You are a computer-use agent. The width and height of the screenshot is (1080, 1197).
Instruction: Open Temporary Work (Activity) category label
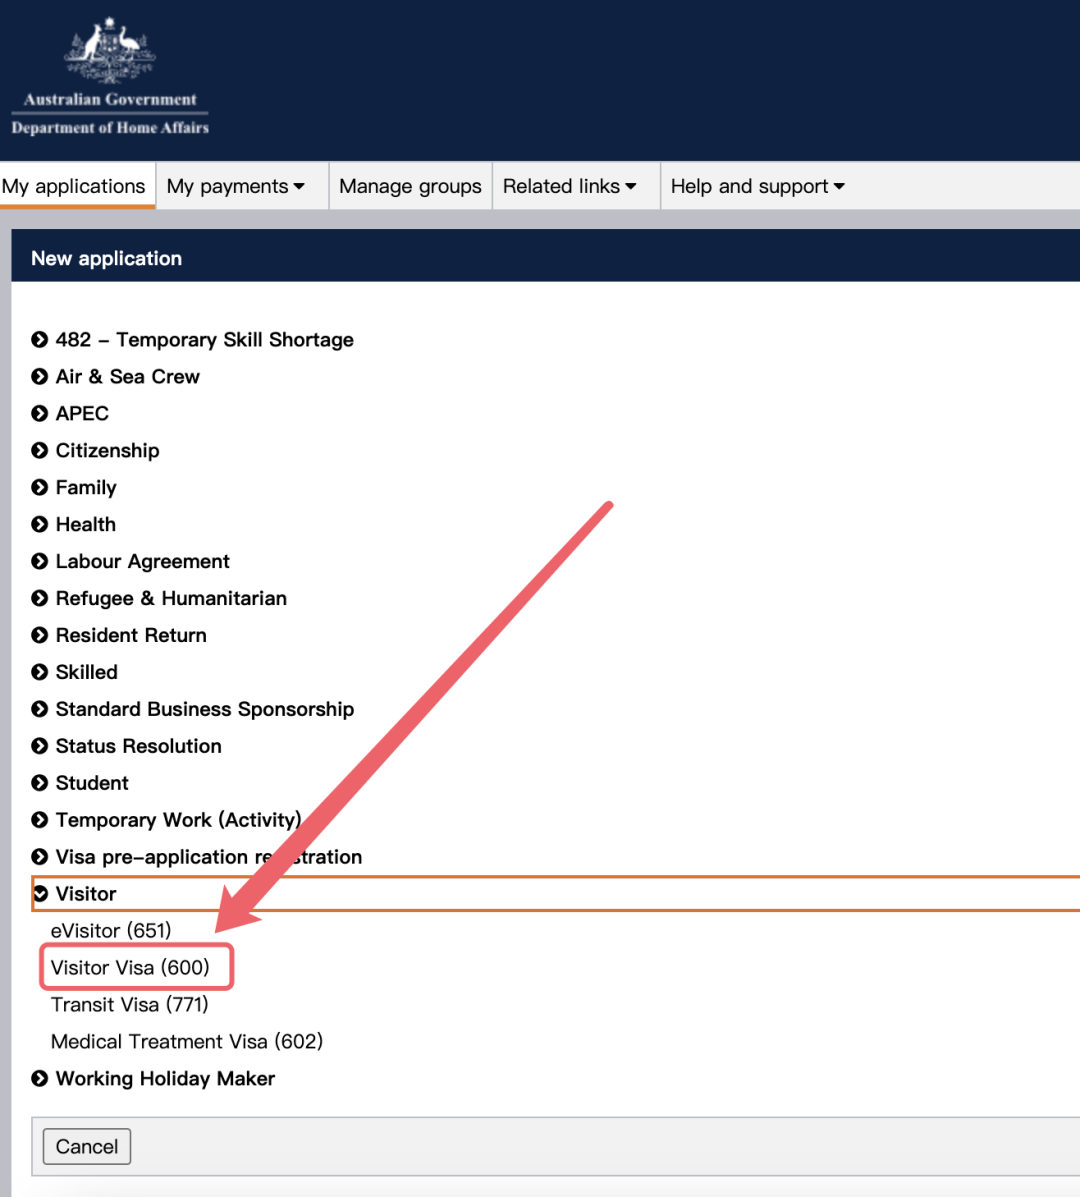pos(179,820)
